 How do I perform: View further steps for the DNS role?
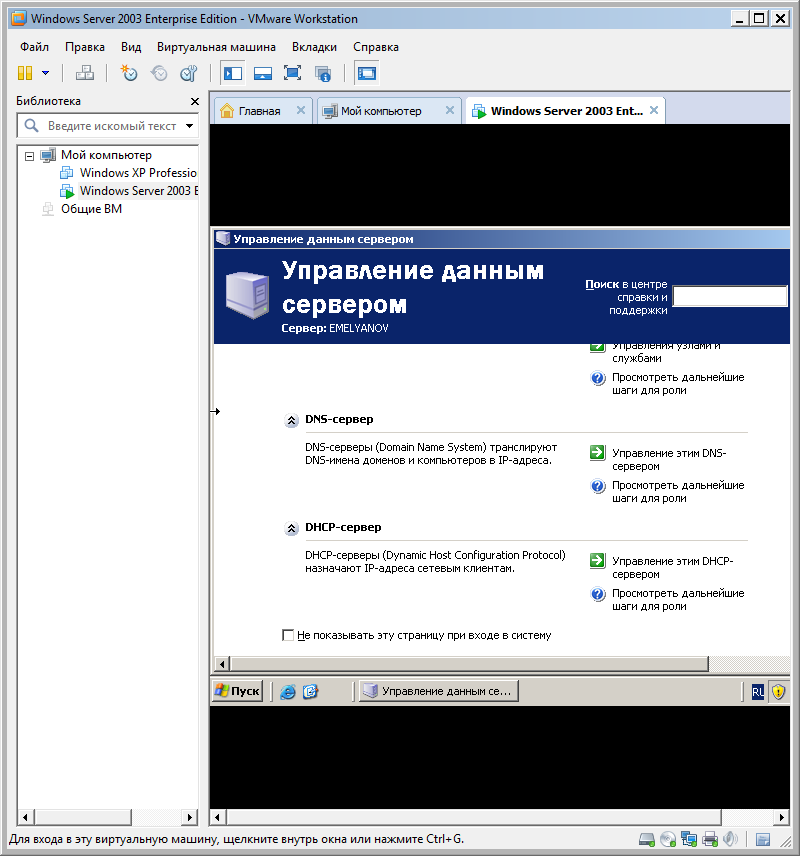pos(678,492)
